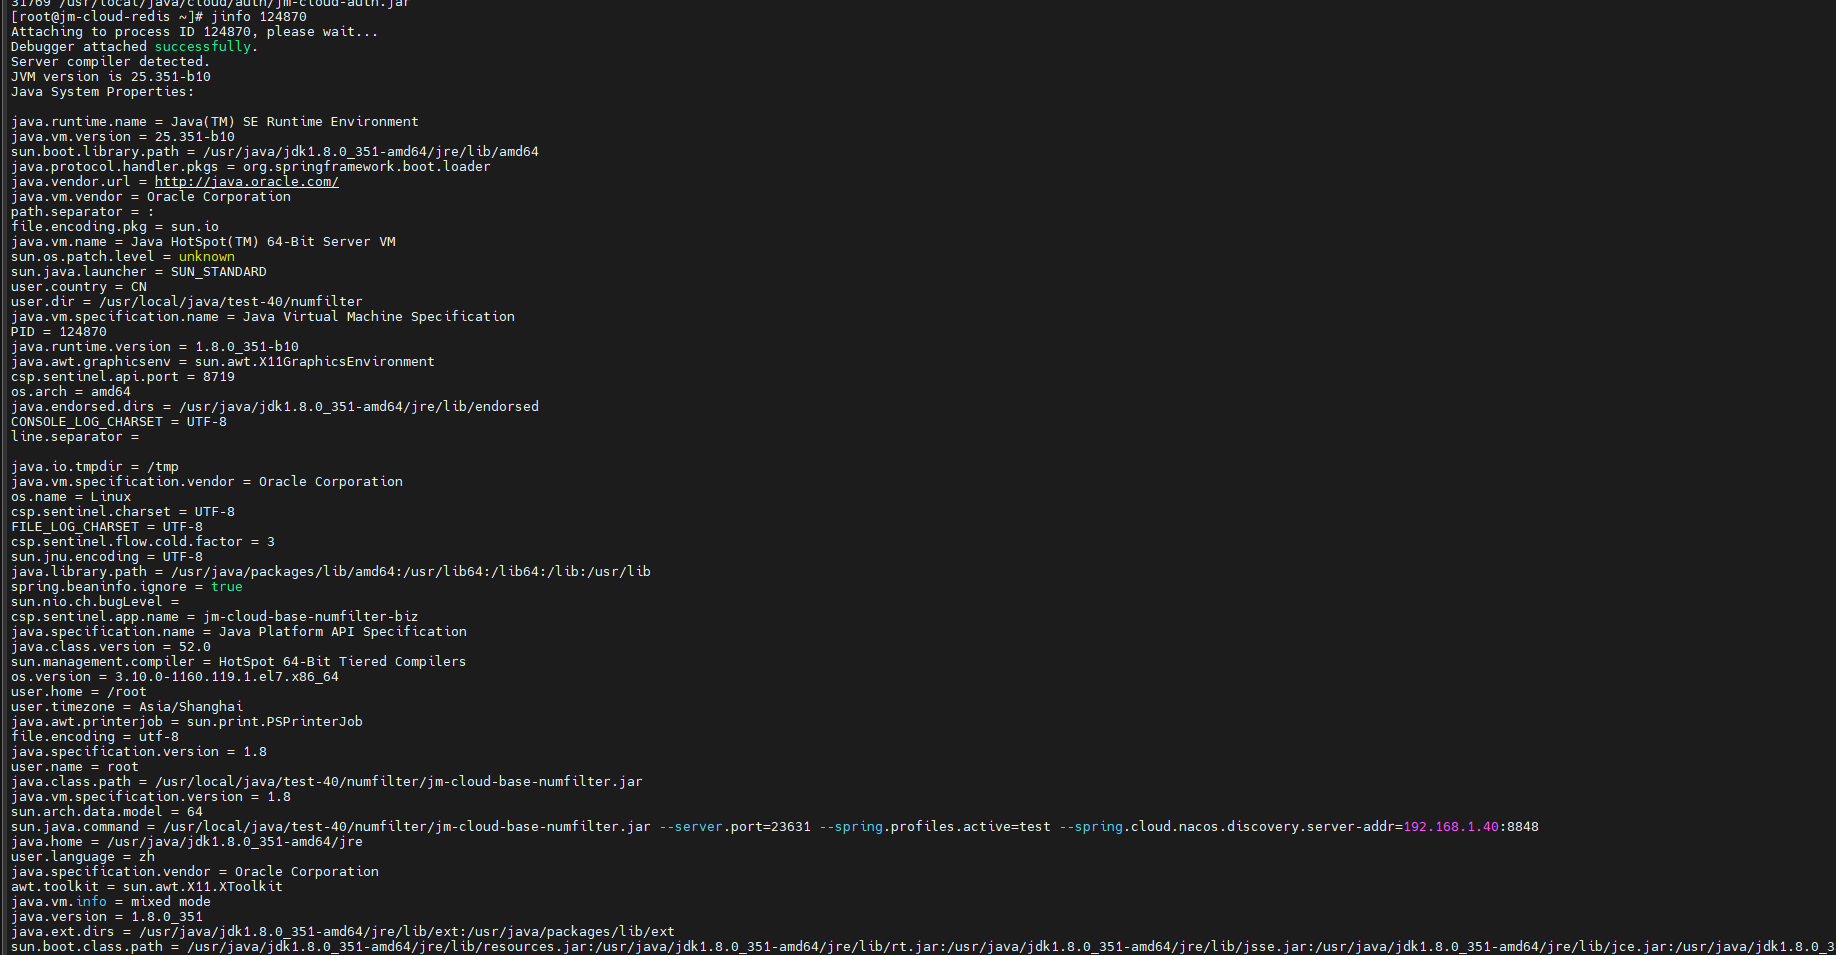This screenshot has height=955, width=1836.
Task: Click the --spring.profiles.active=test argument
Action: point(934,827)
